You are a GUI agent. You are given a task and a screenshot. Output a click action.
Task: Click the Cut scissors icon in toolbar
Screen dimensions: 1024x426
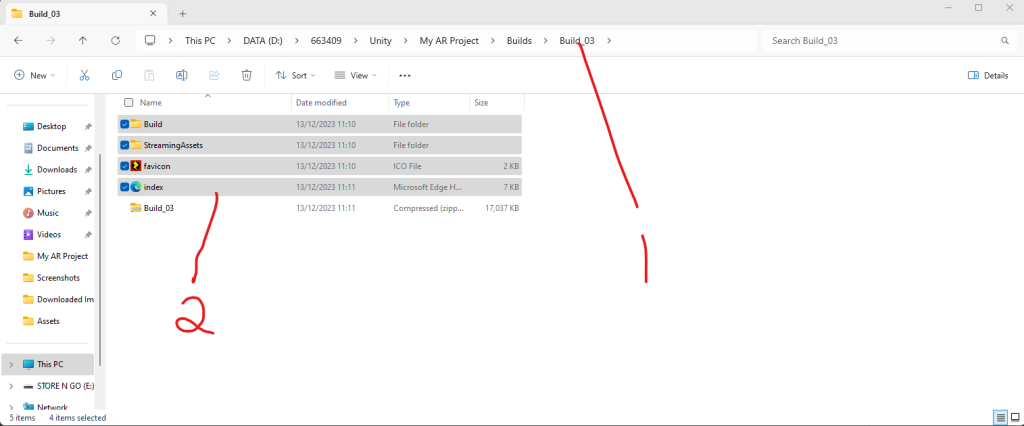point(84,75)
